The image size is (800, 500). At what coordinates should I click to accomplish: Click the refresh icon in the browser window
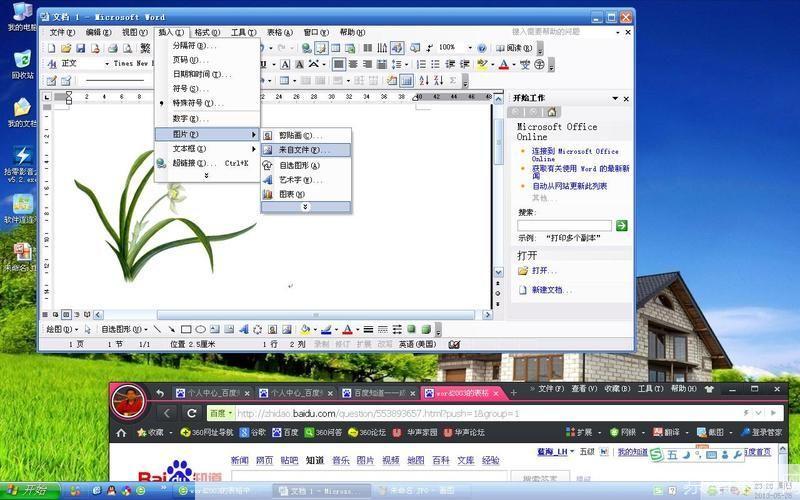coord(192,413)
